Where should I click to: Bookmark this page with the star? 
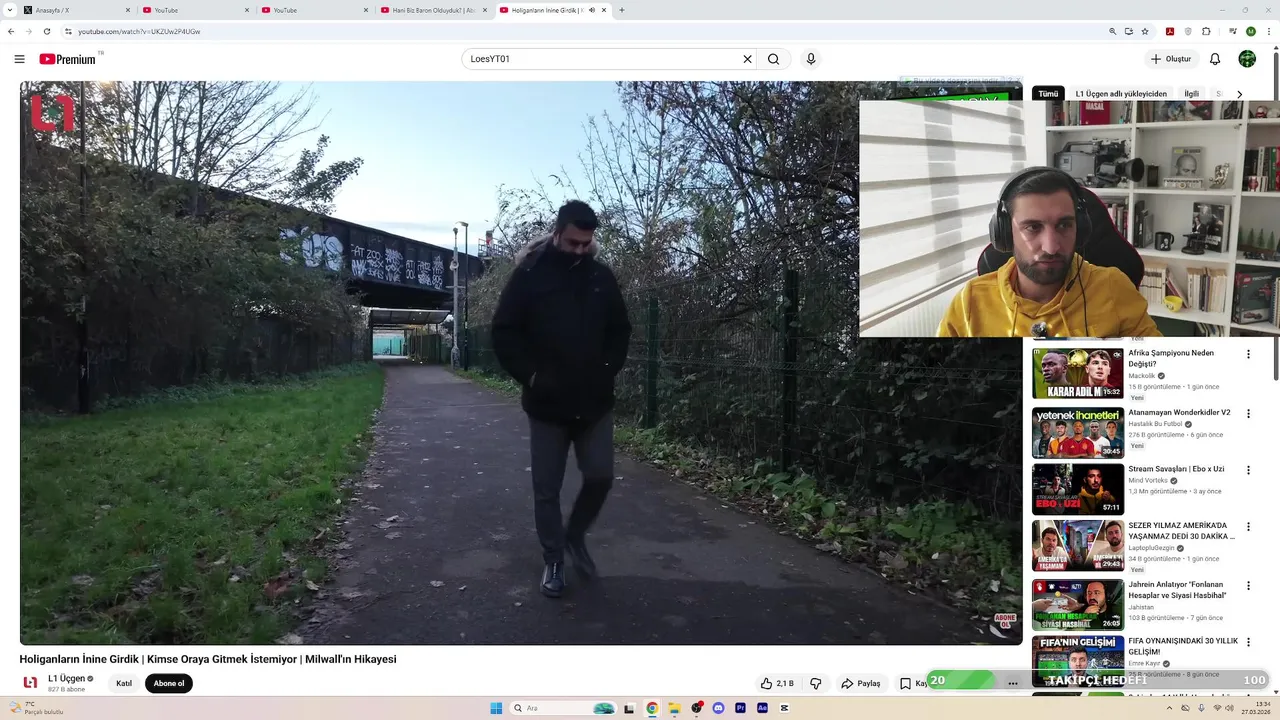tap(1146, 31)
